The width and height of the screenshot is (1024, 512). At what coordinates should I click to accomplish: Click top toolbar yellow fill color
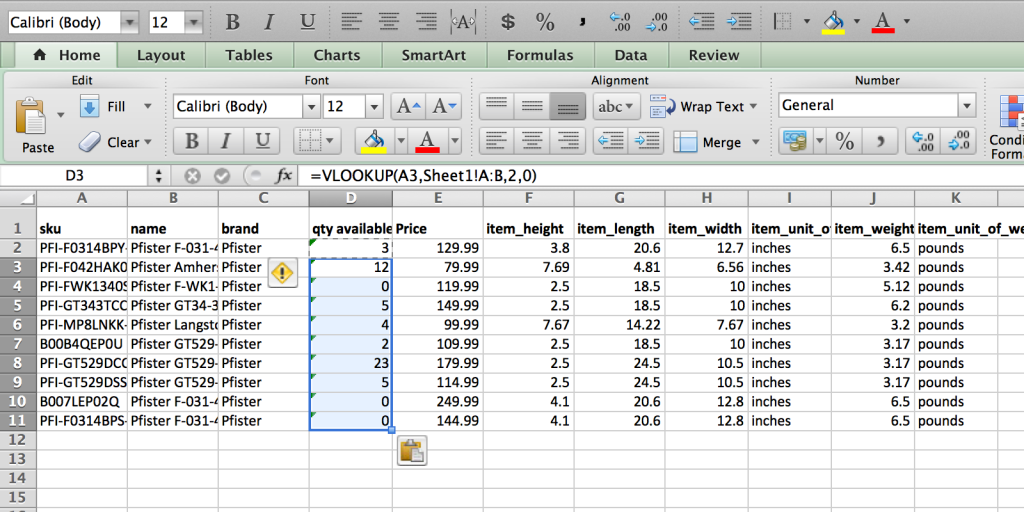(833, 22)
